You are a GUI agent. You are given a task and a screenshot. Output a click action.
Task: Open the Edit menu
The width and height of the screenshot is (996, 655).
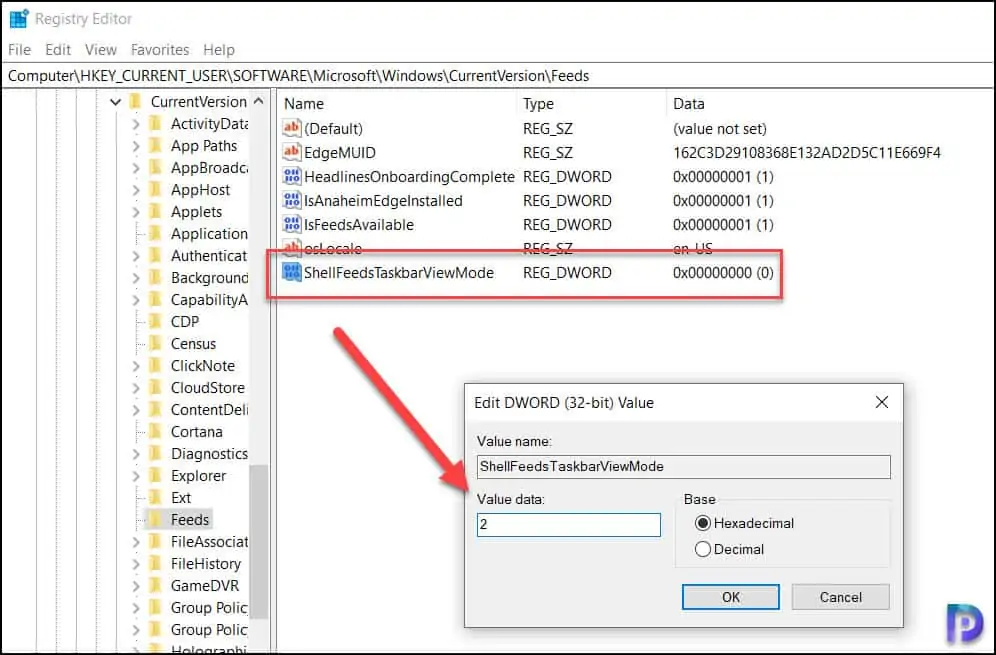click(58, 50)
